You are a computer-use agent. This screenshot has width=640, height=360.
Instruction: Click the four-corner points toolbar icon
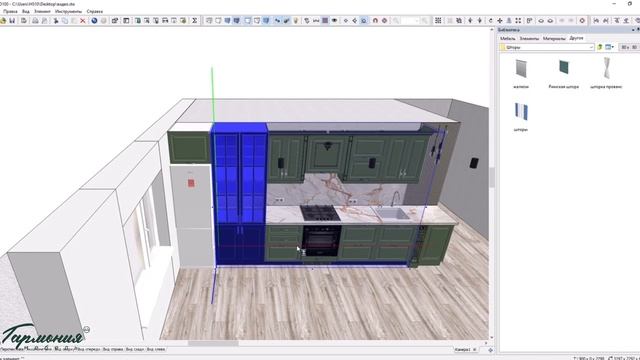518,20
